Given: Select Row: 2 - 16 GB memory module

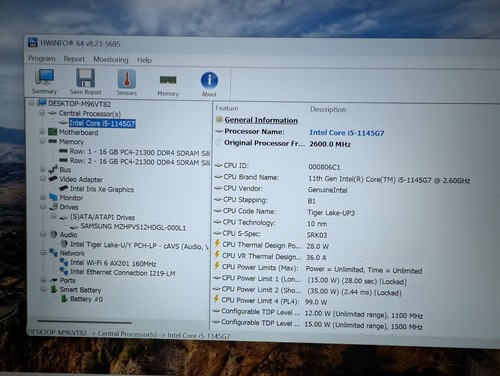Looking at the screenshot, I should [140, 162].
